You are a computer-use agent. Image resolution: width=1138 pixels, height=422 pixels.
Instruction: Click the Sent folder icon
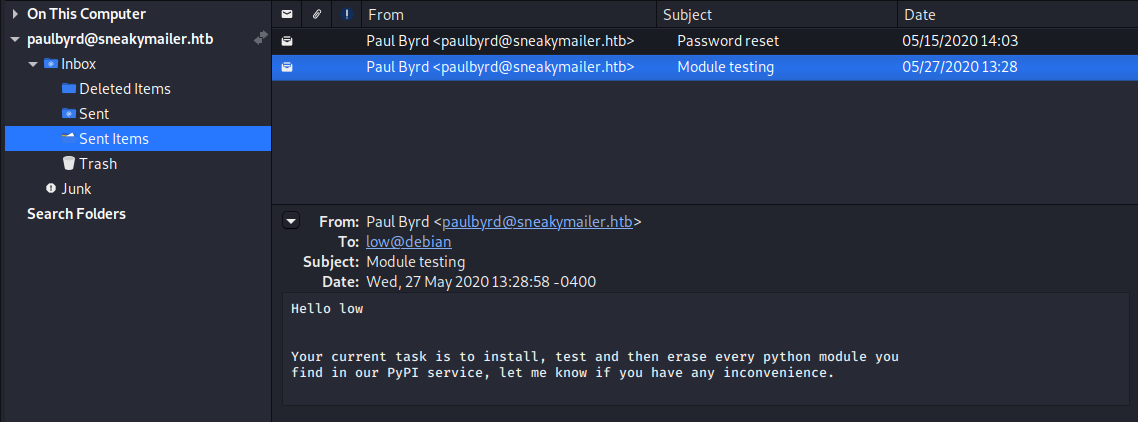[69, 114]
